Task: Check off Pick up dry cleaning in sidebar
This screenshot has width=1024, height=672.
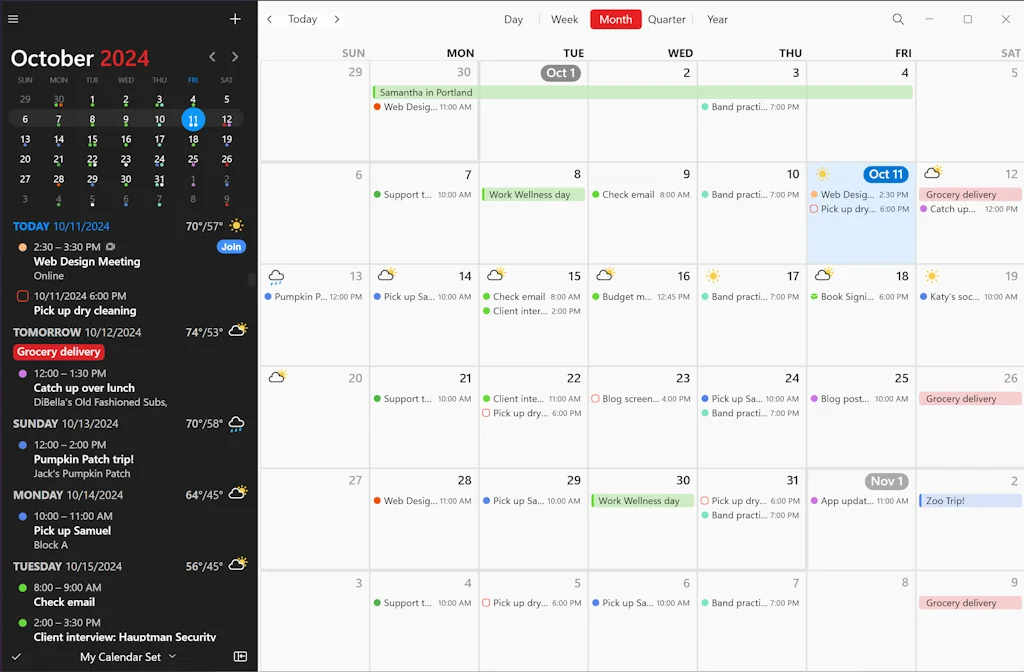Action: [x=23, y=296]
